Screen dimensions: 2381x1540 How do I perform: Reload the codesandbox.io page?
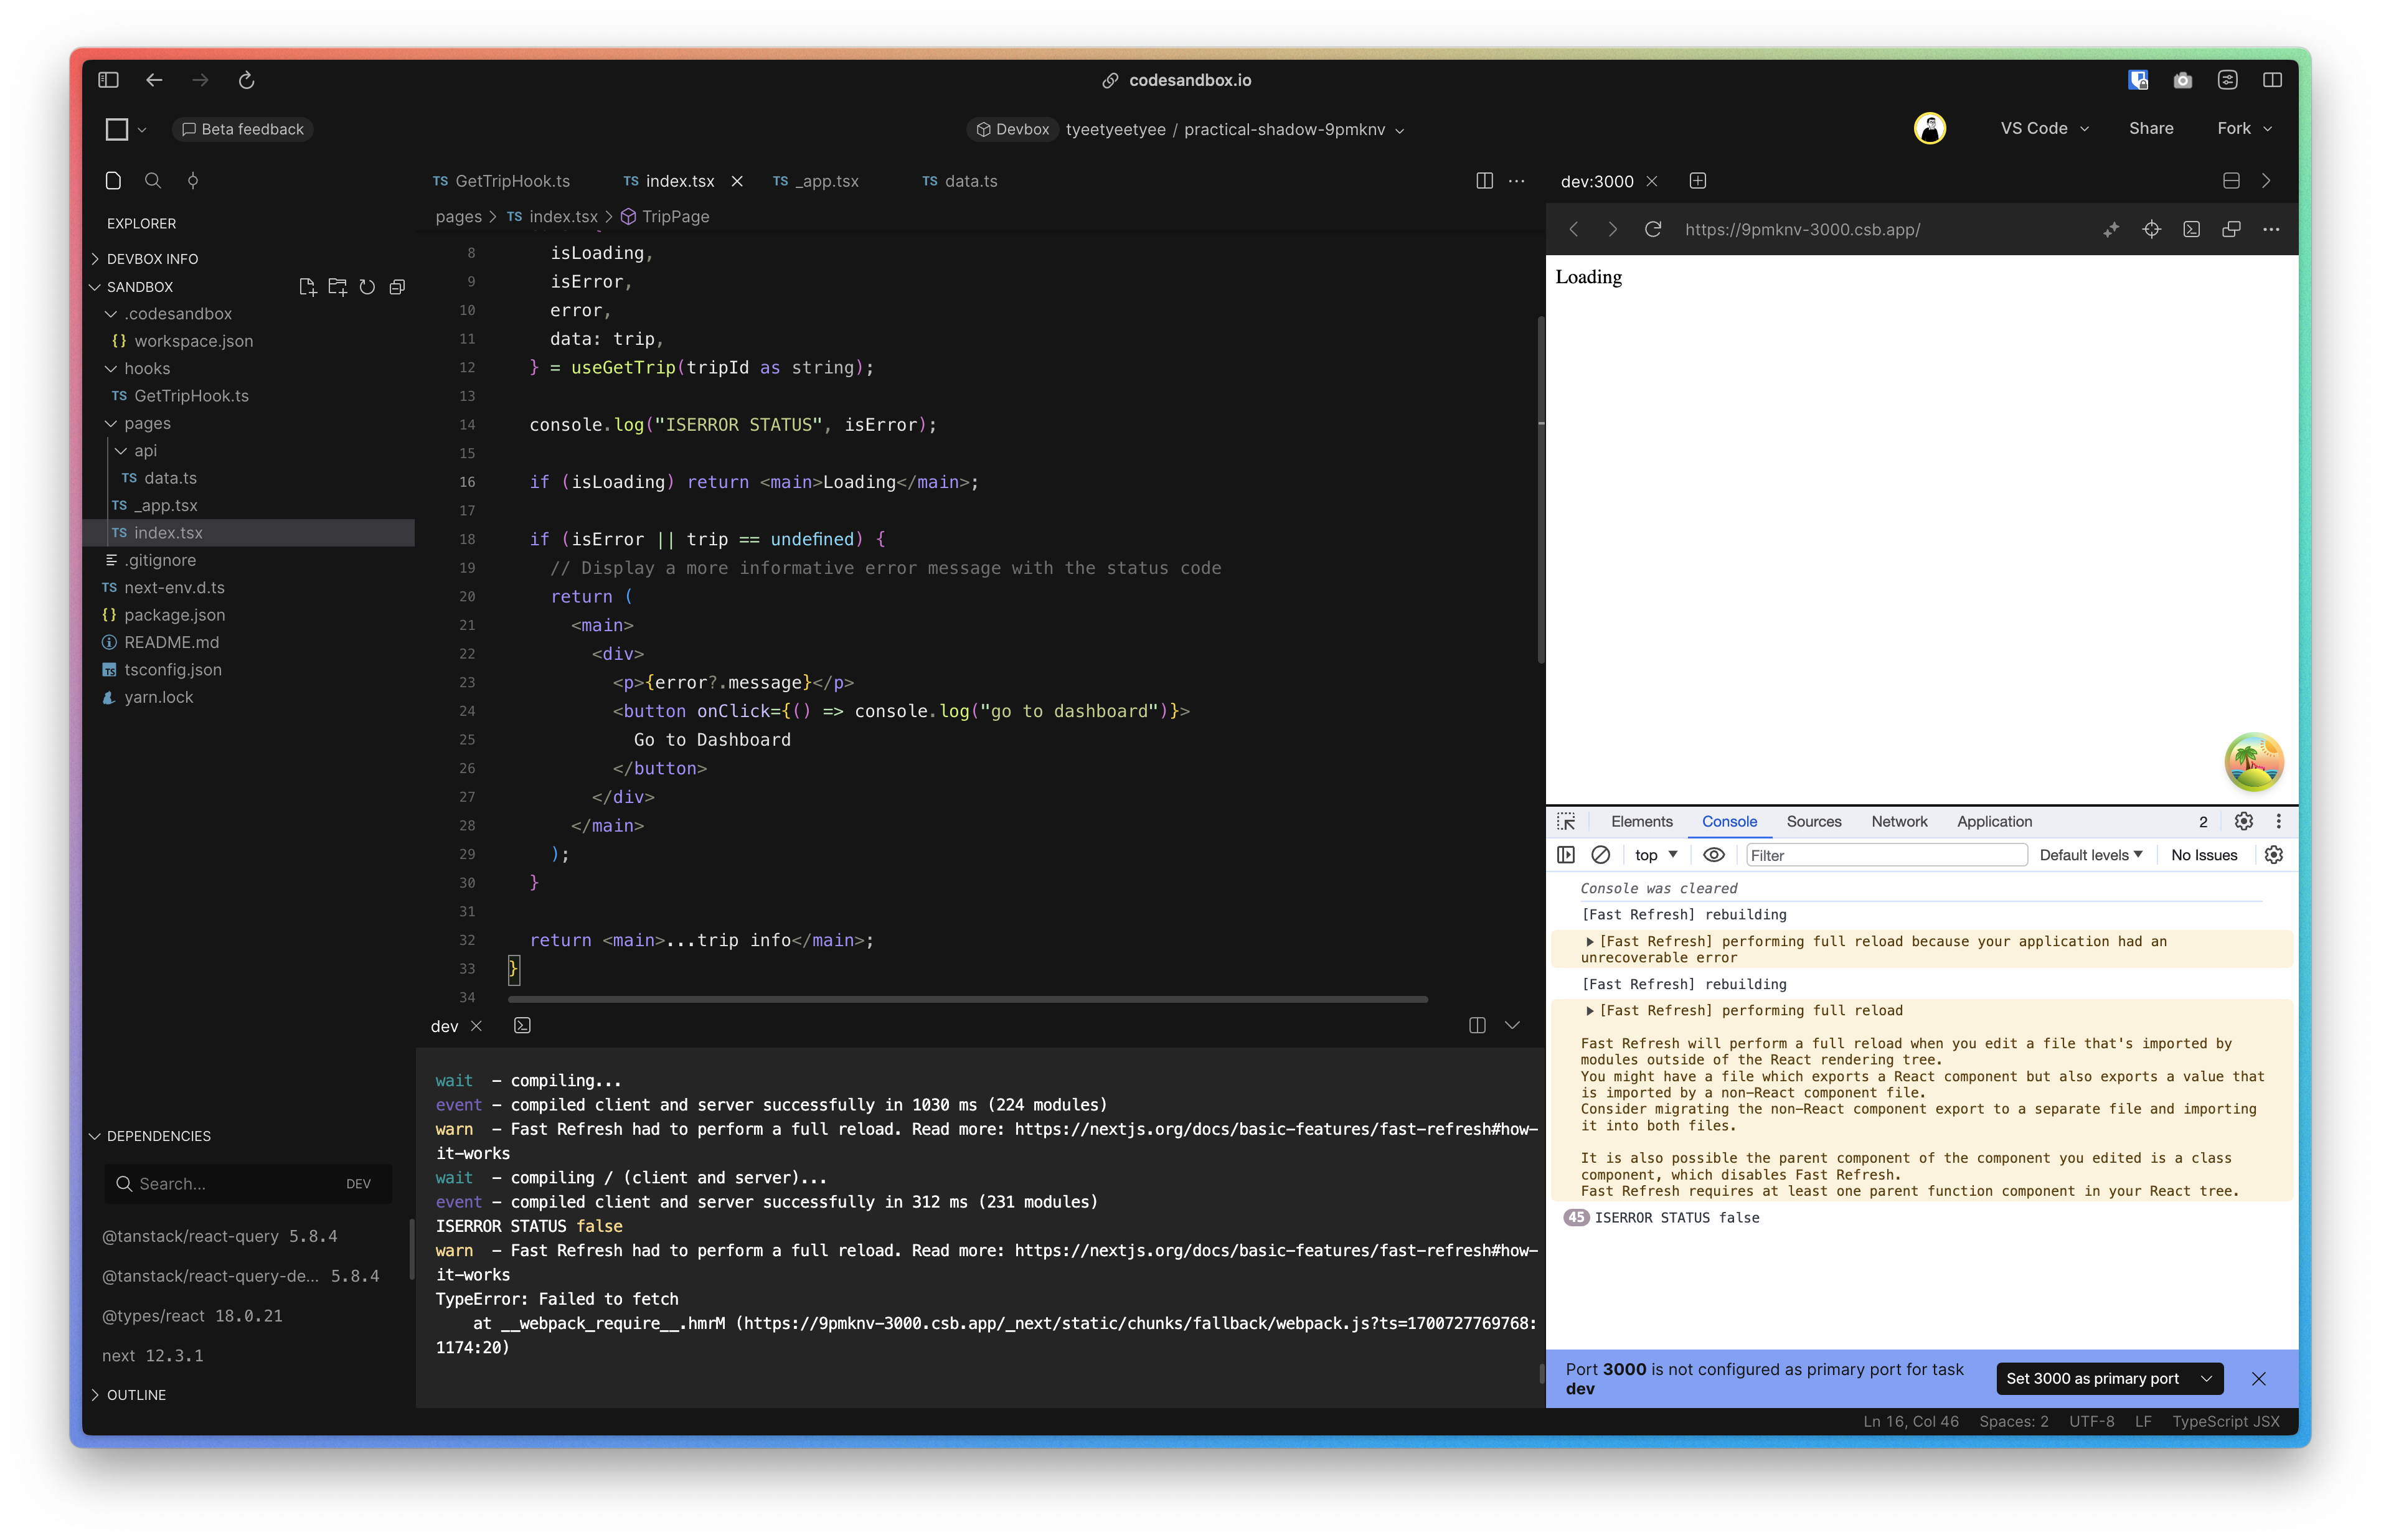point(246,80)
